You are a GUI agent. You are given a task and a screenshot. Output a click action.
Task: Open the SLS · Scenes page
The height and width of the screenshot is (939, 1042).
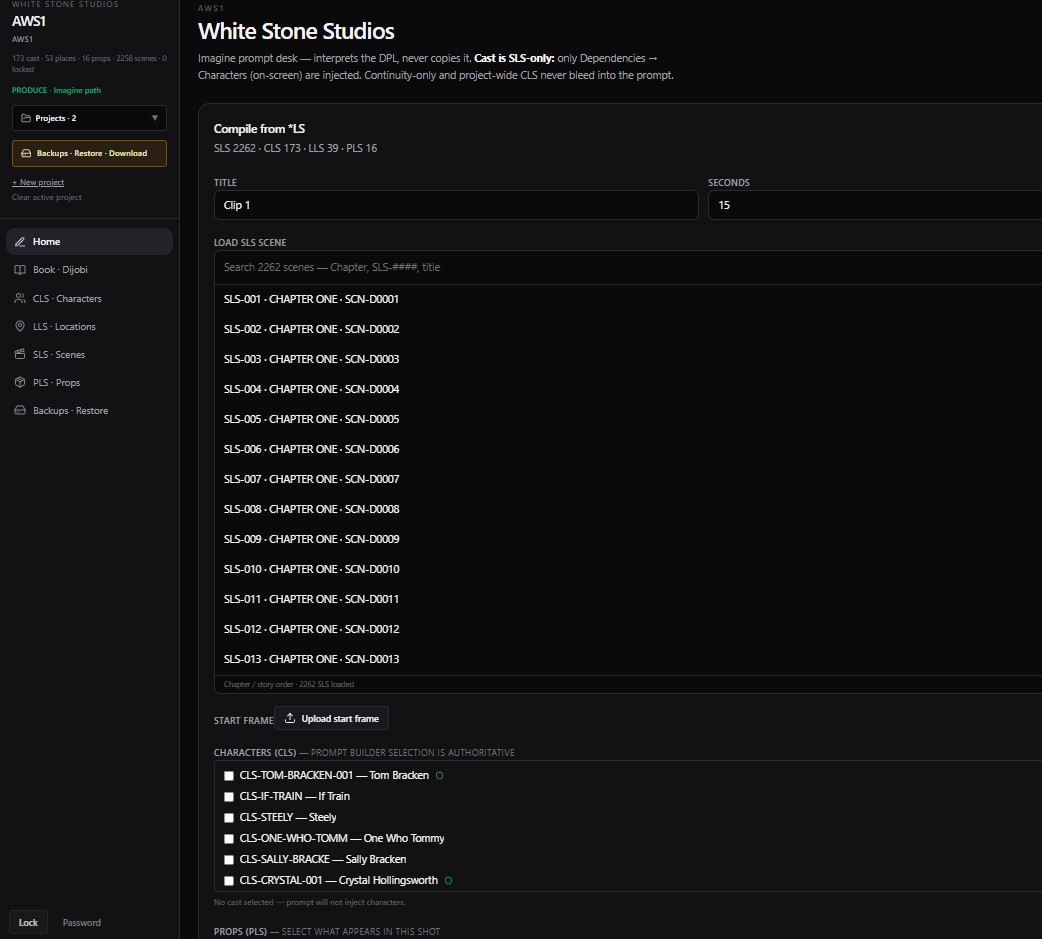(89, 354)
